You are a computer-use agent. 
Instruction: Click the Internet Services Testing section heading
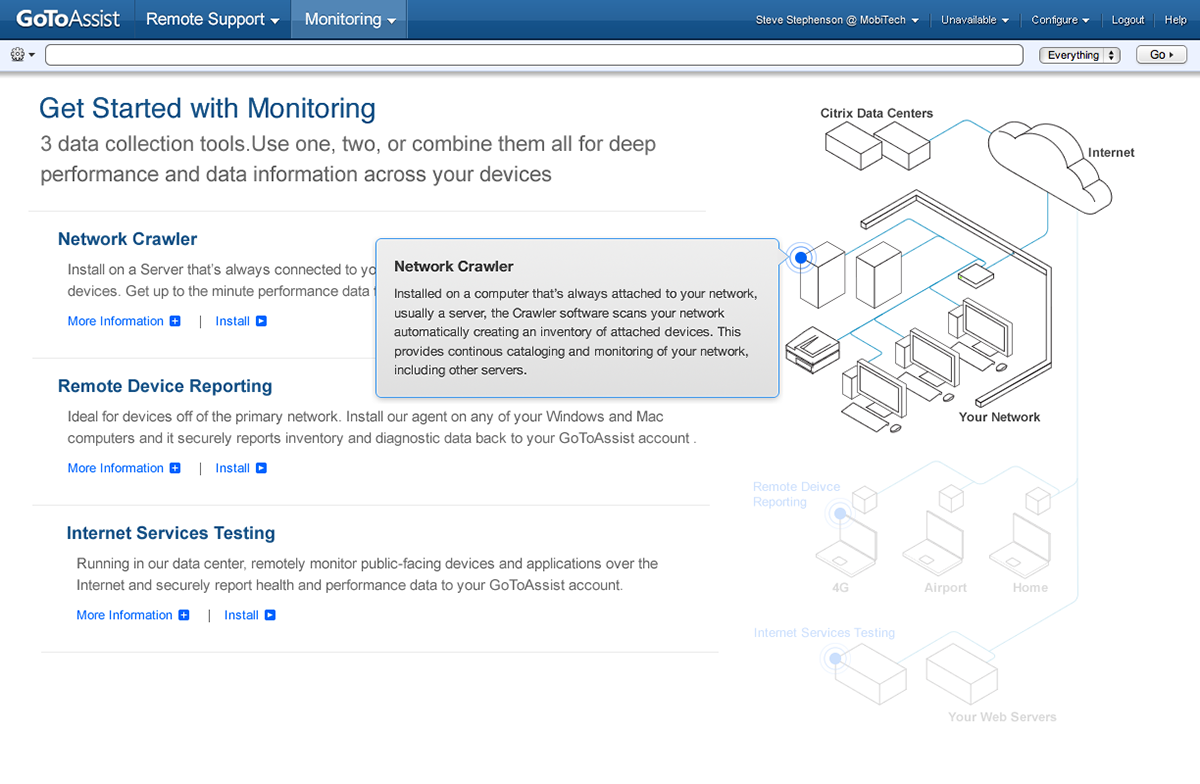coord(171,533)
